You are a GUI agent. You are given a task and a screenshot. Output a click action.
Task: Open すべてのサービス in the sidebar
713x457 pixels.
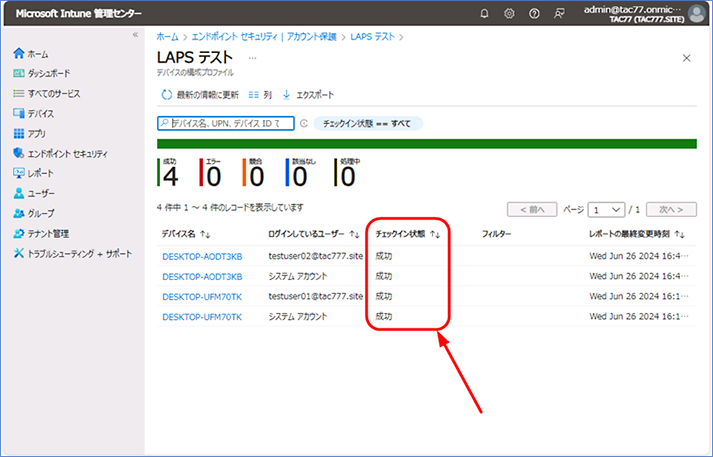click(x=47, y=94)
